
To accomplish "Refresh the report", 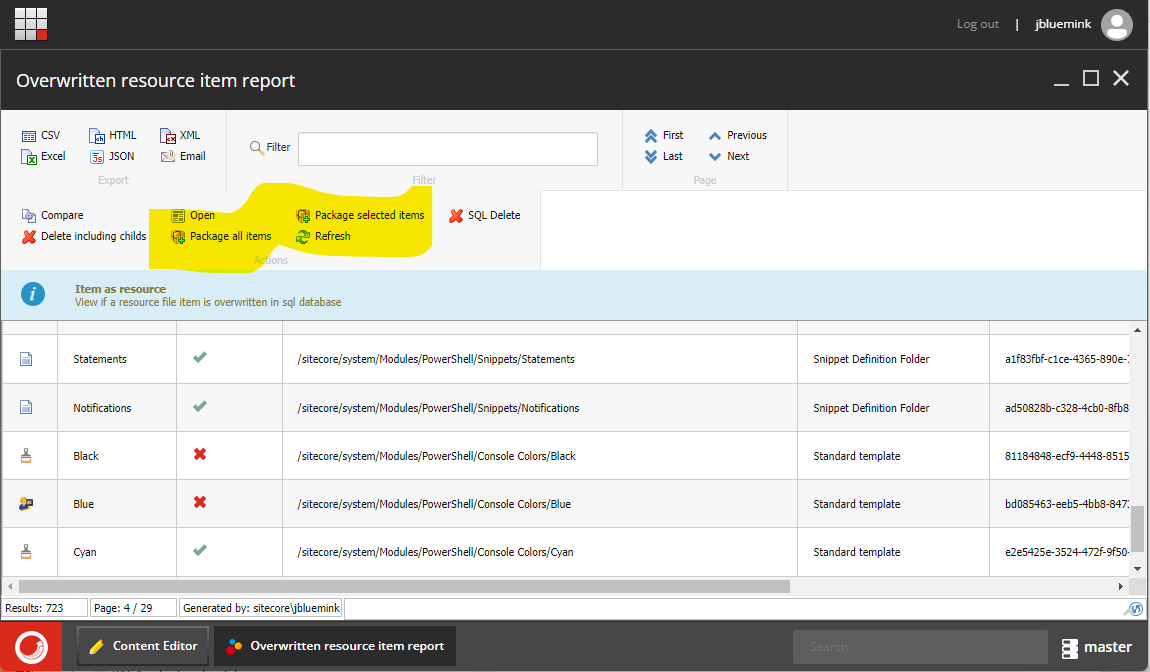I will tap(323, 236).
